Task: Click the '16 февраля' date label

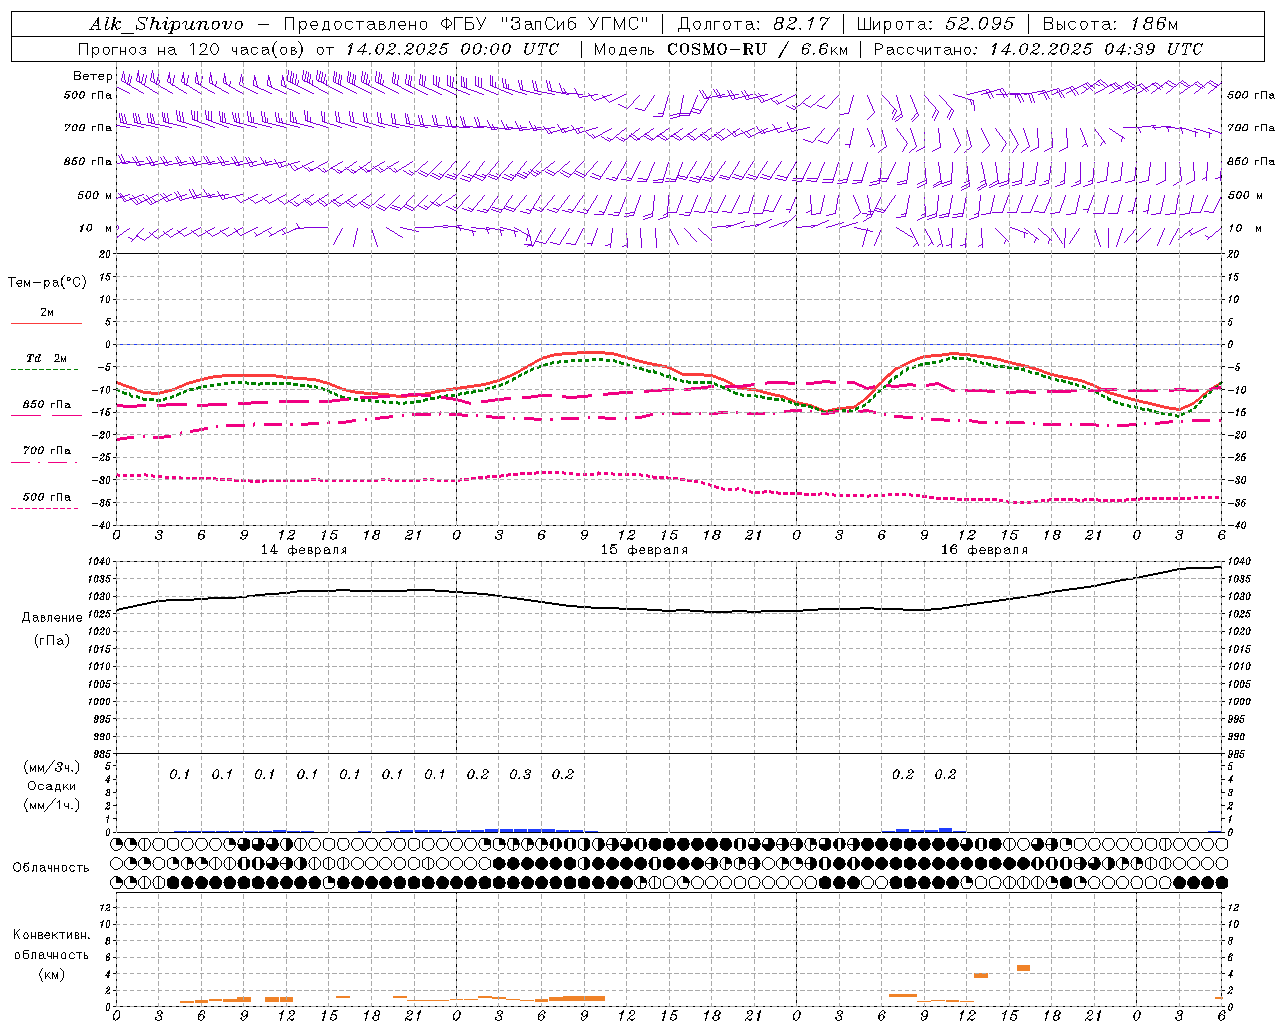Action: (984, 550)
